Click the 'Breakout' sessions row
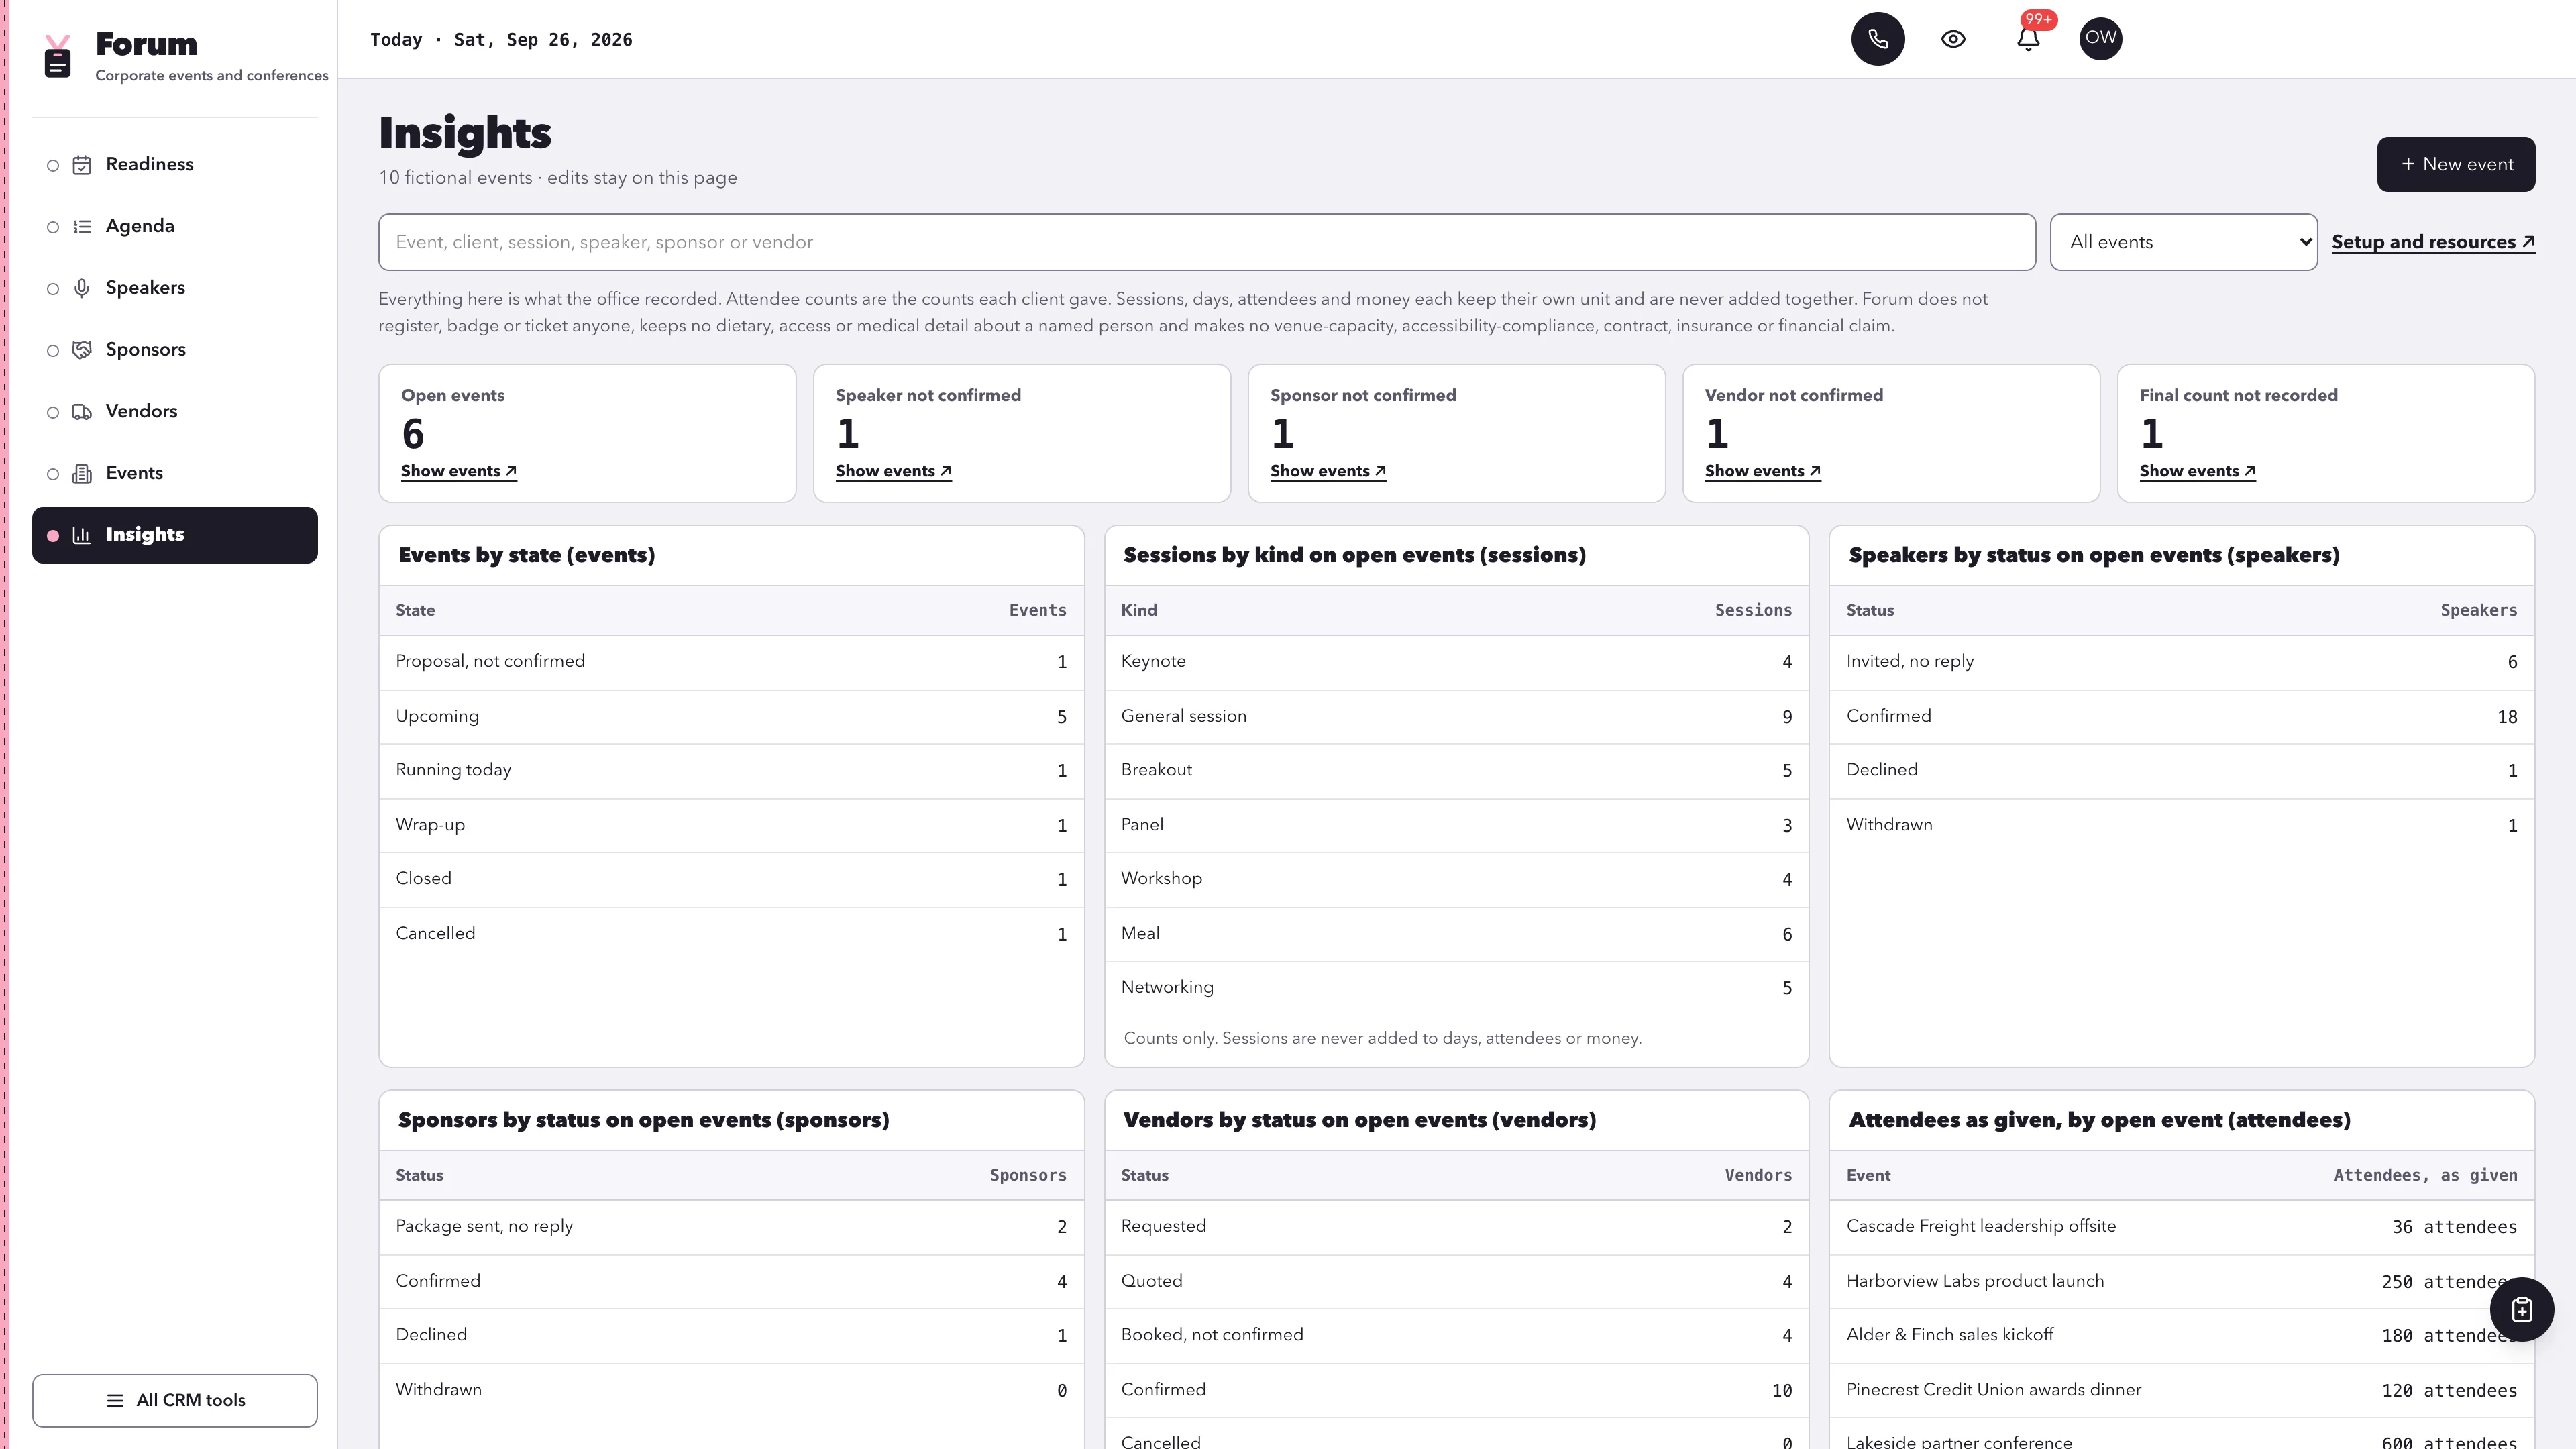 click(x=1456, y=771)
